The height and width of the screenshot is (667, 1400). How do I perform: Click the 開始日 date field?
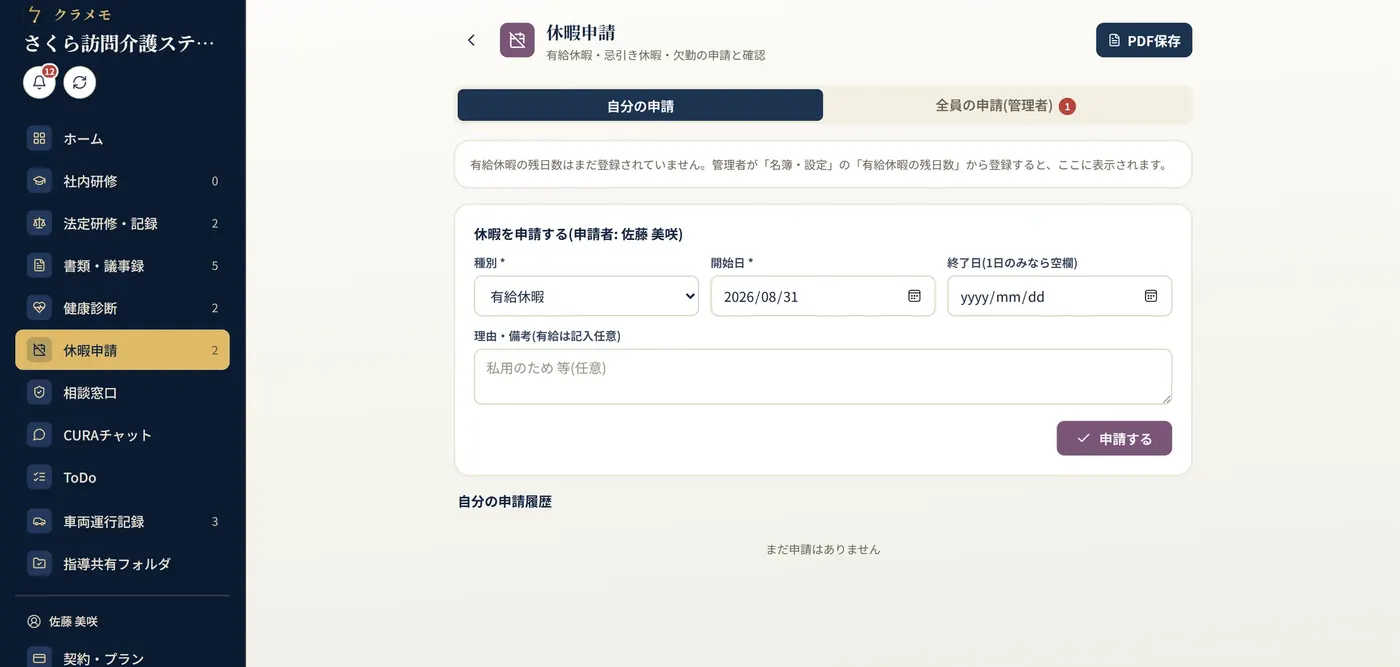coord(823,296)
